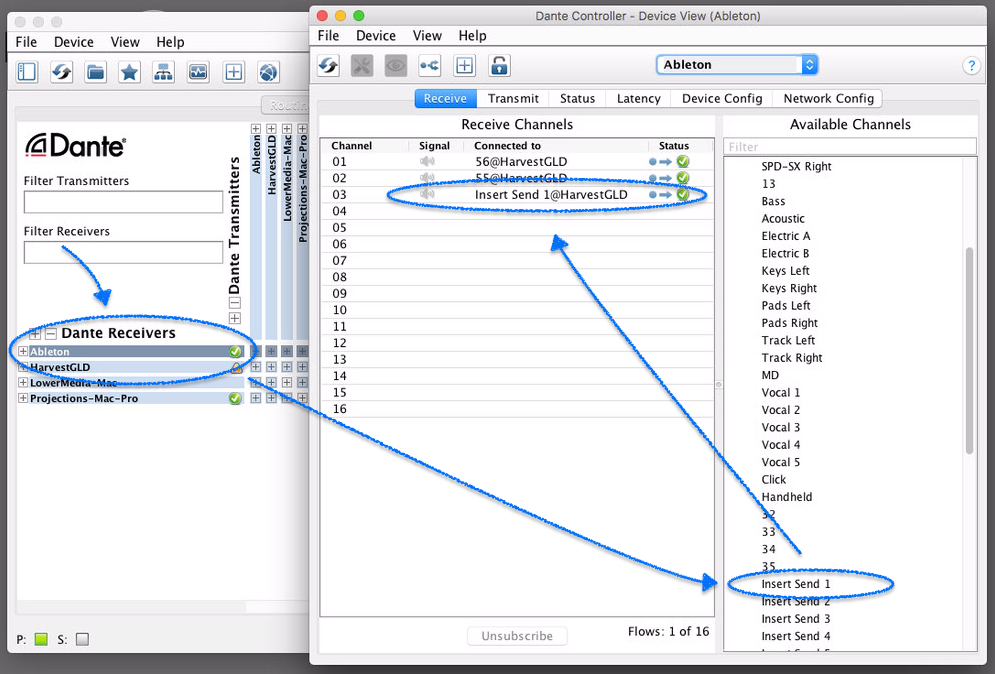
Task: Click the star icon in Network View toolbar
Action: (129, 72)
